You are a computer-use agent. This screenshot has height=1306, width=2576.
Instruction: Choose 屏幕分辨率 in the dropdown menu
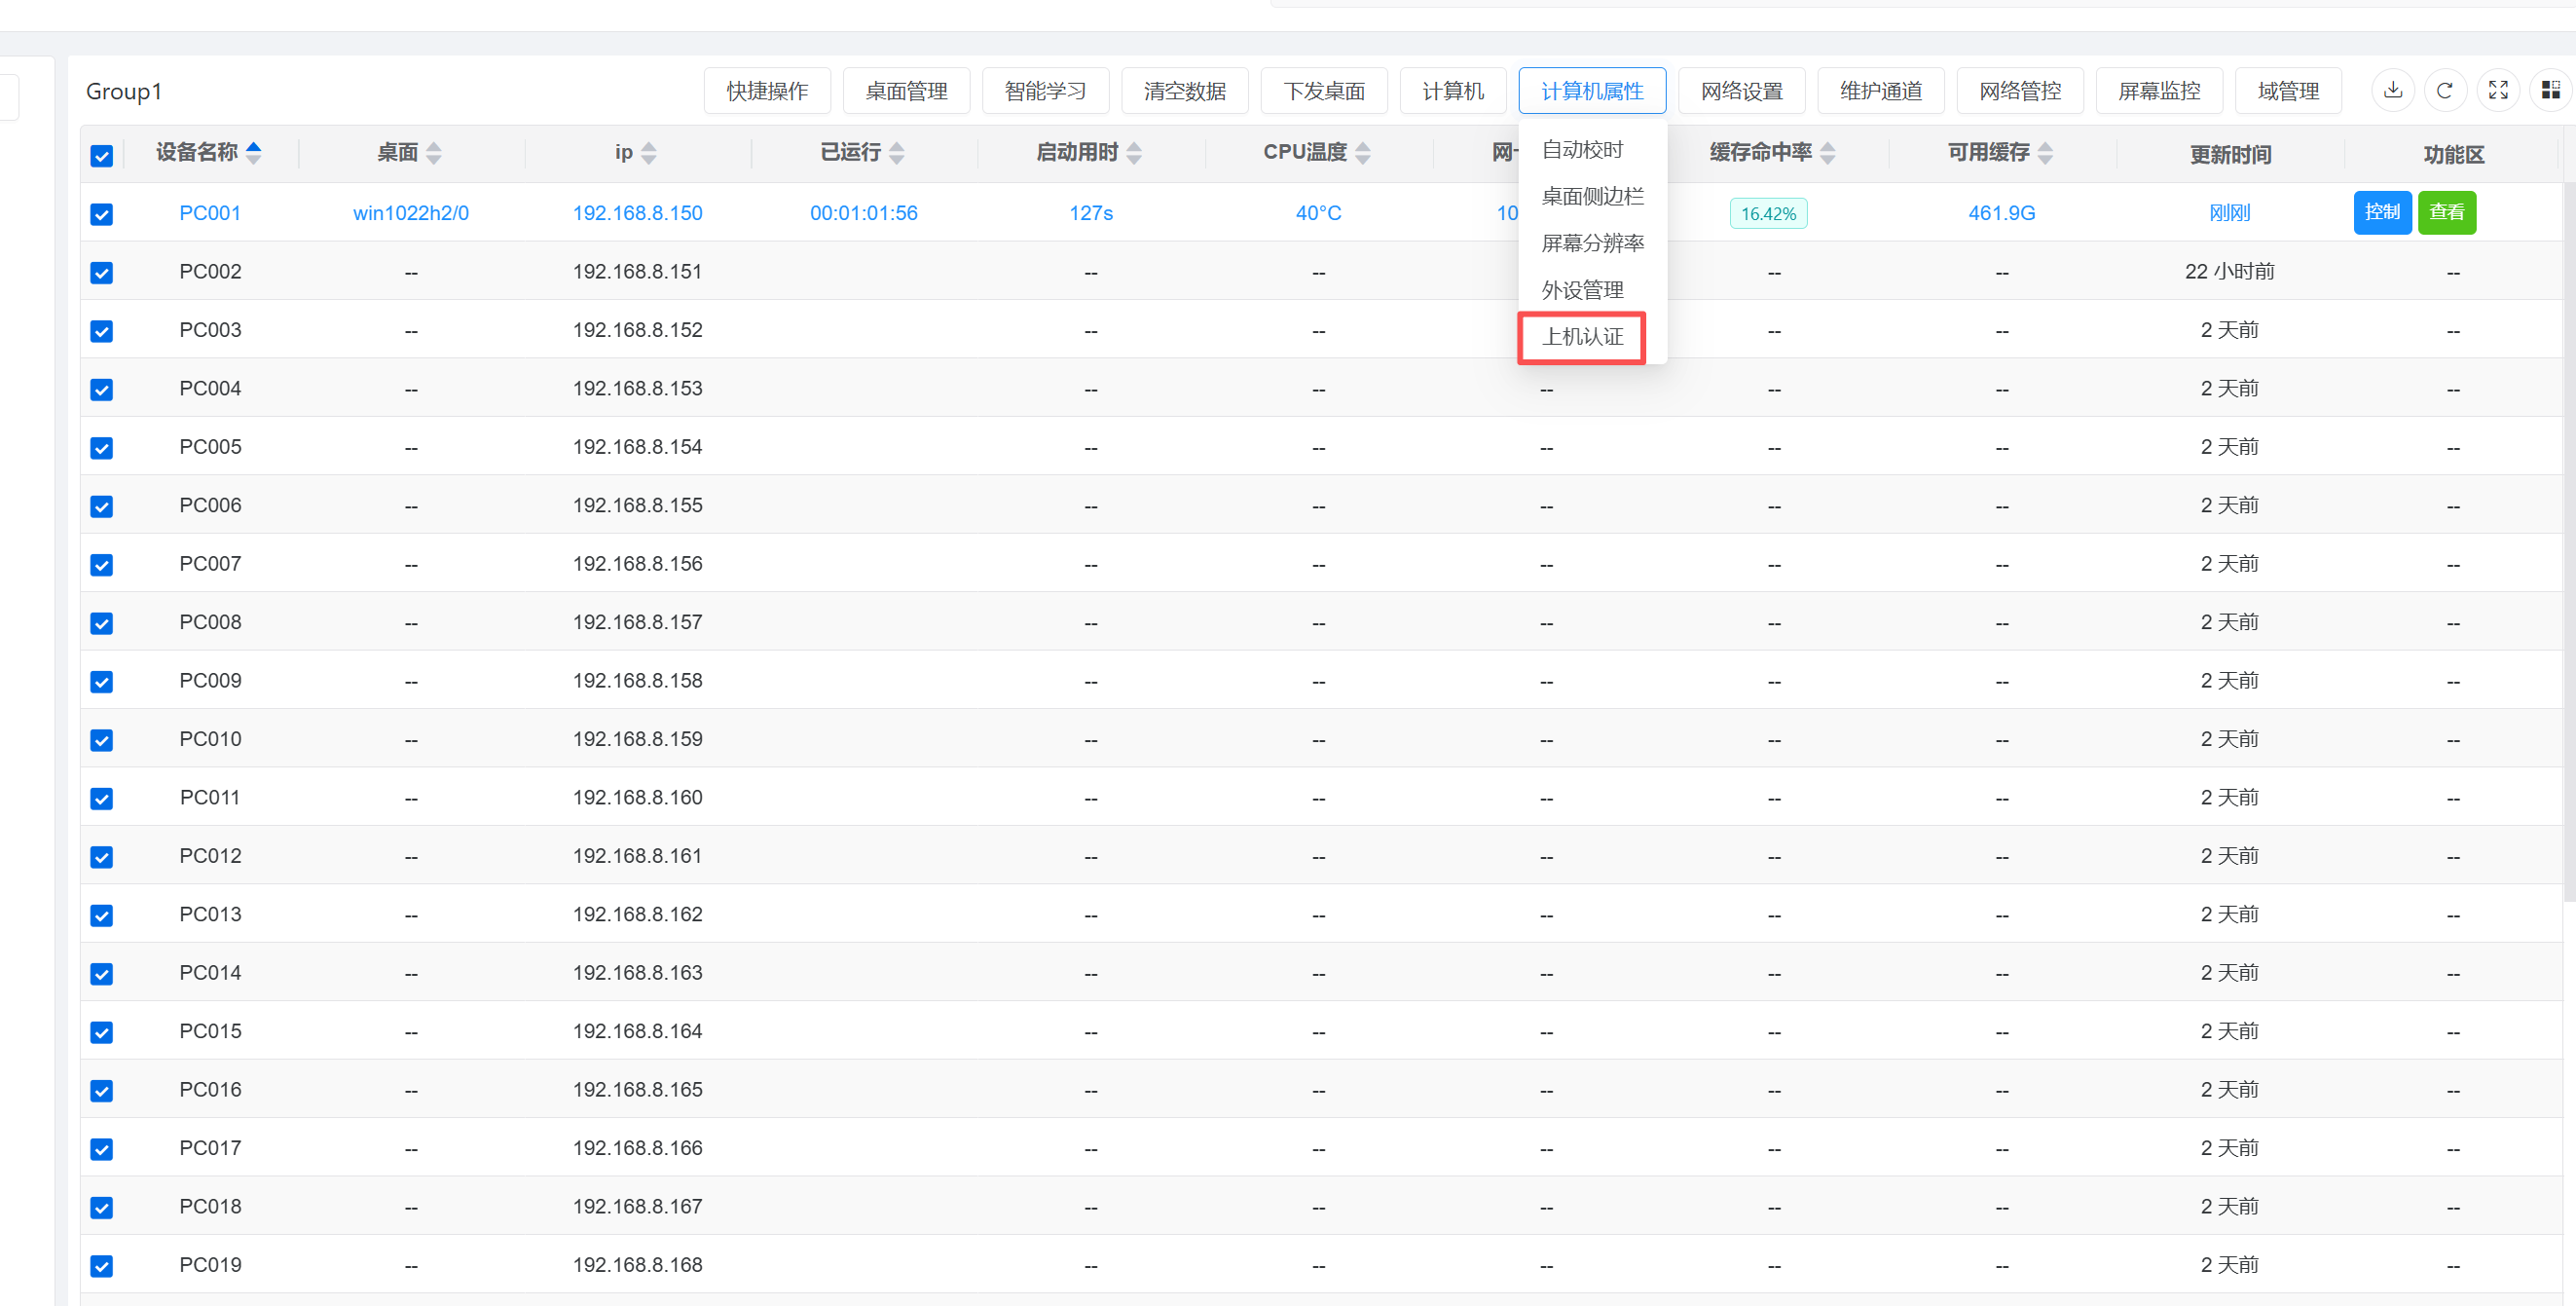point(1592,243)
